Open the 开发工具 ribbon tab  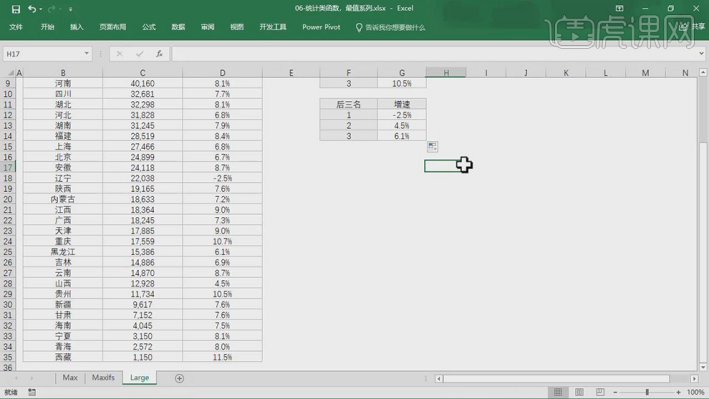point(273,27)
